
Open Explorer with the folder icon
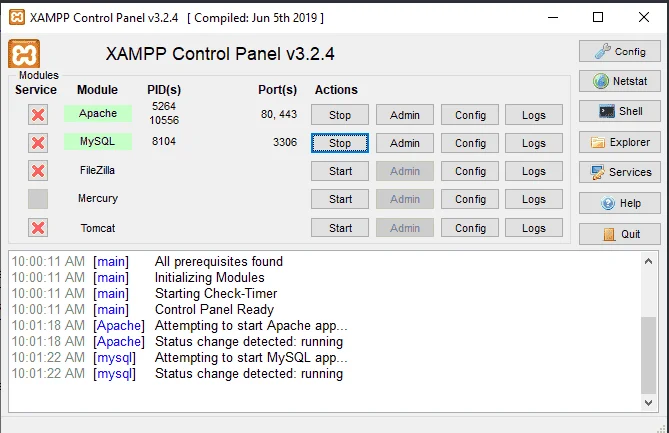click(x=620, y=142)
